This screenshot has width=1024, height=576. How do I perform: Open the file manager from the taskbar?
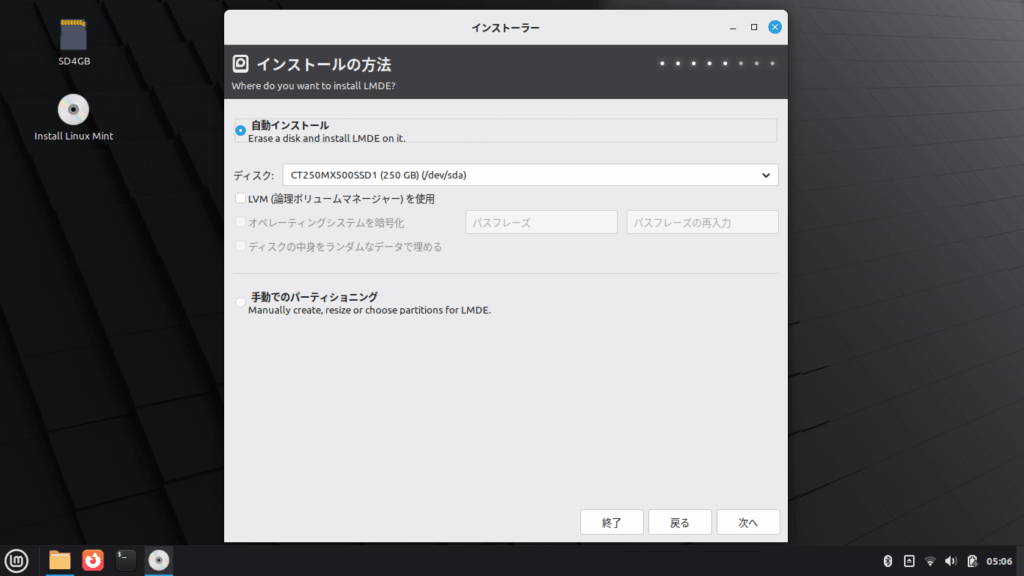(60, 560)
